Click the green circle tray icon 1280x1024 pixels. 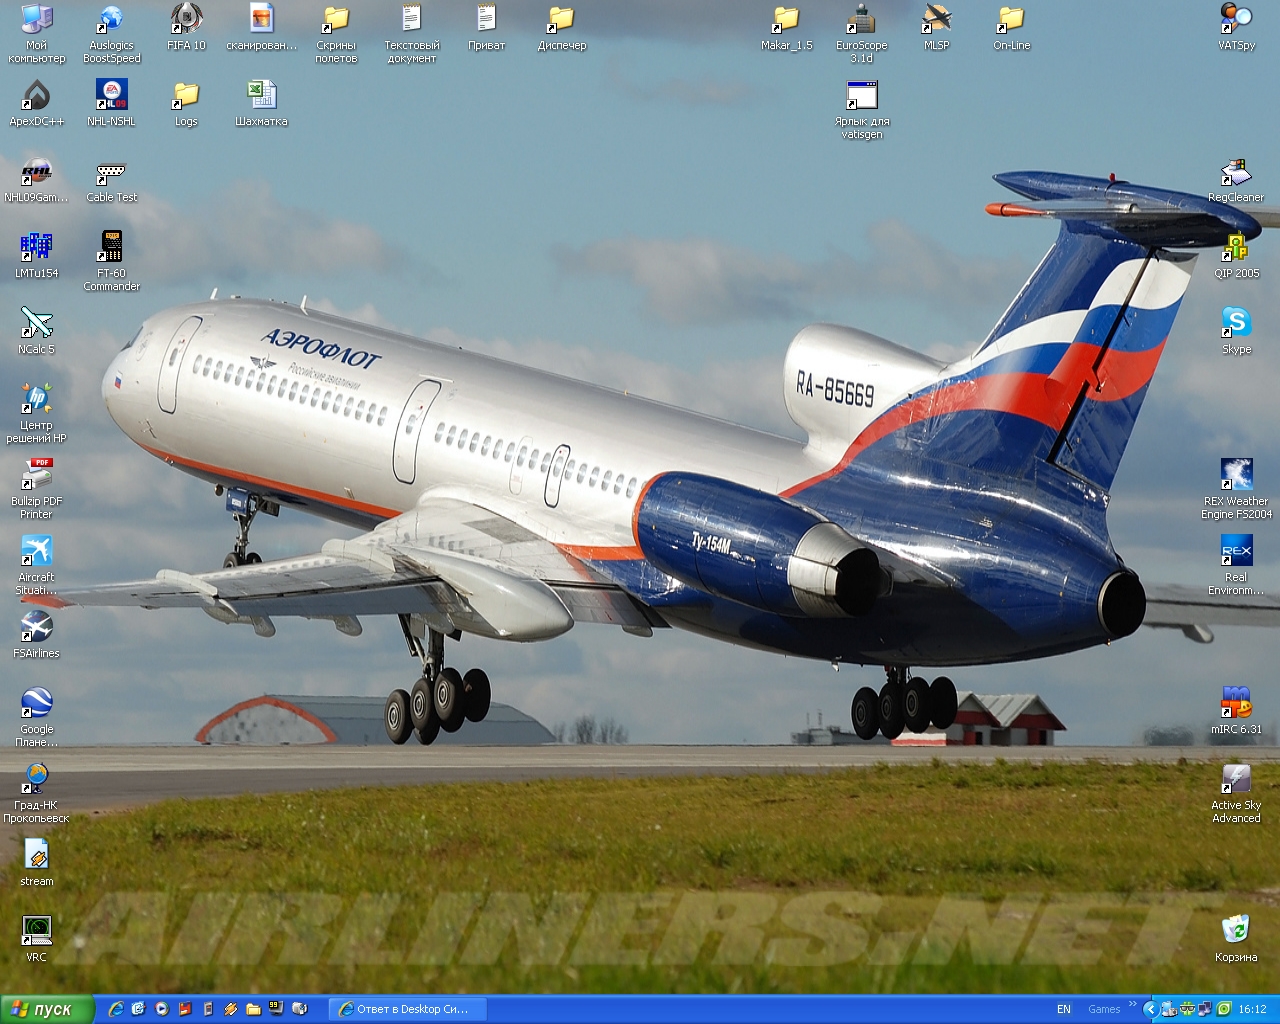click(x=1224, y=1009)
